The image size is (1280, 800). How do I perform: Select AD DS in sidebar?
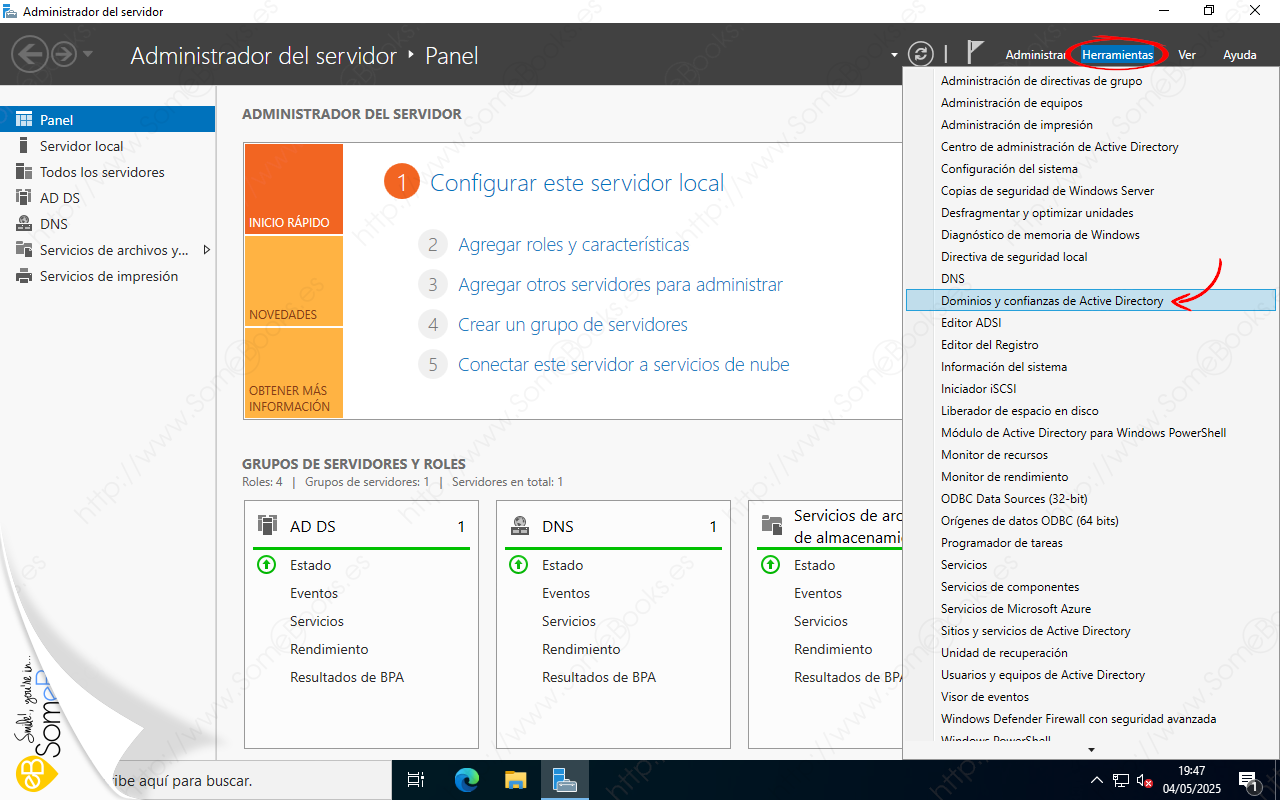[59, 198]
